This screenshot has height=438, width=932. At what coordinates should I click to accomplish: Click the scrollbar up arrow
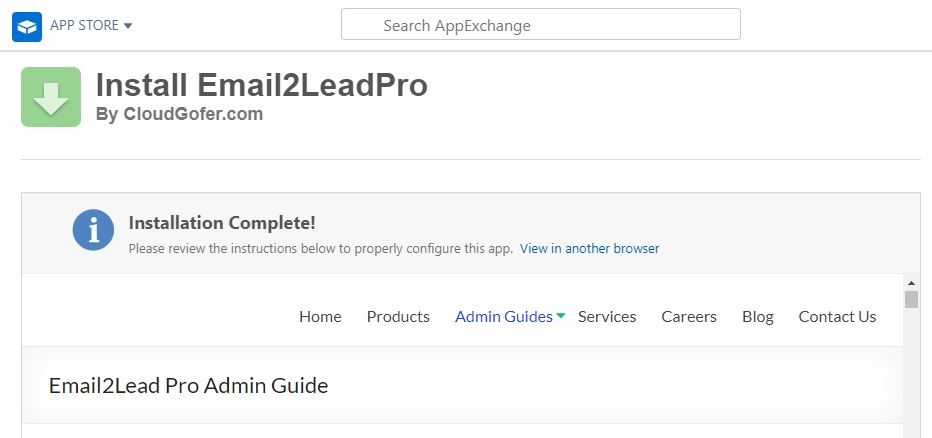(x=911, y=283)
